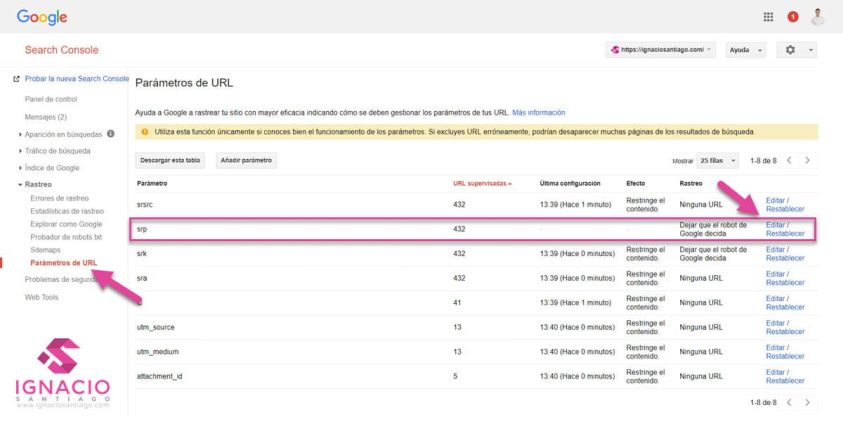Click the Parámetros de URL page heading

tap(184, 83)
